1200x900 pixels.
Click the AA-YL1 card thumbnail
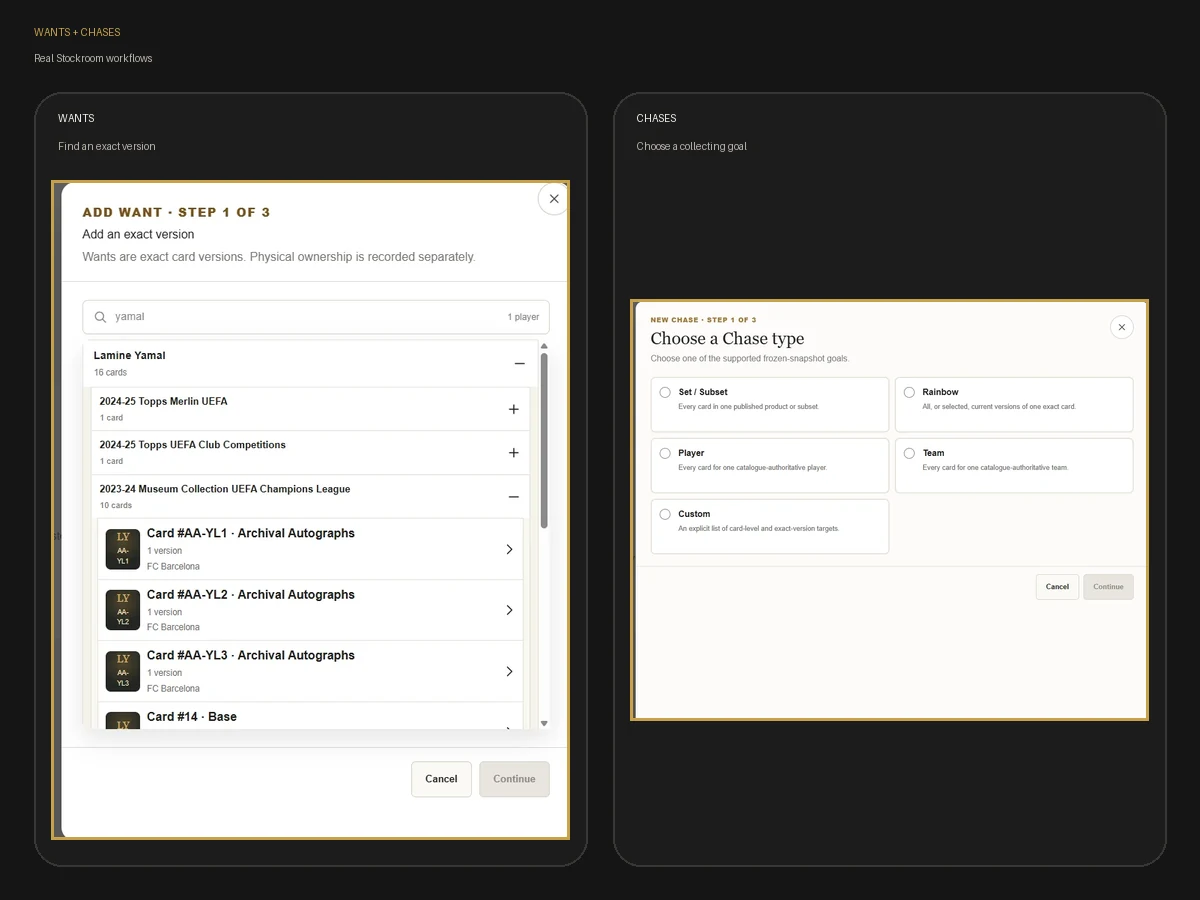(x=123, y=549)
